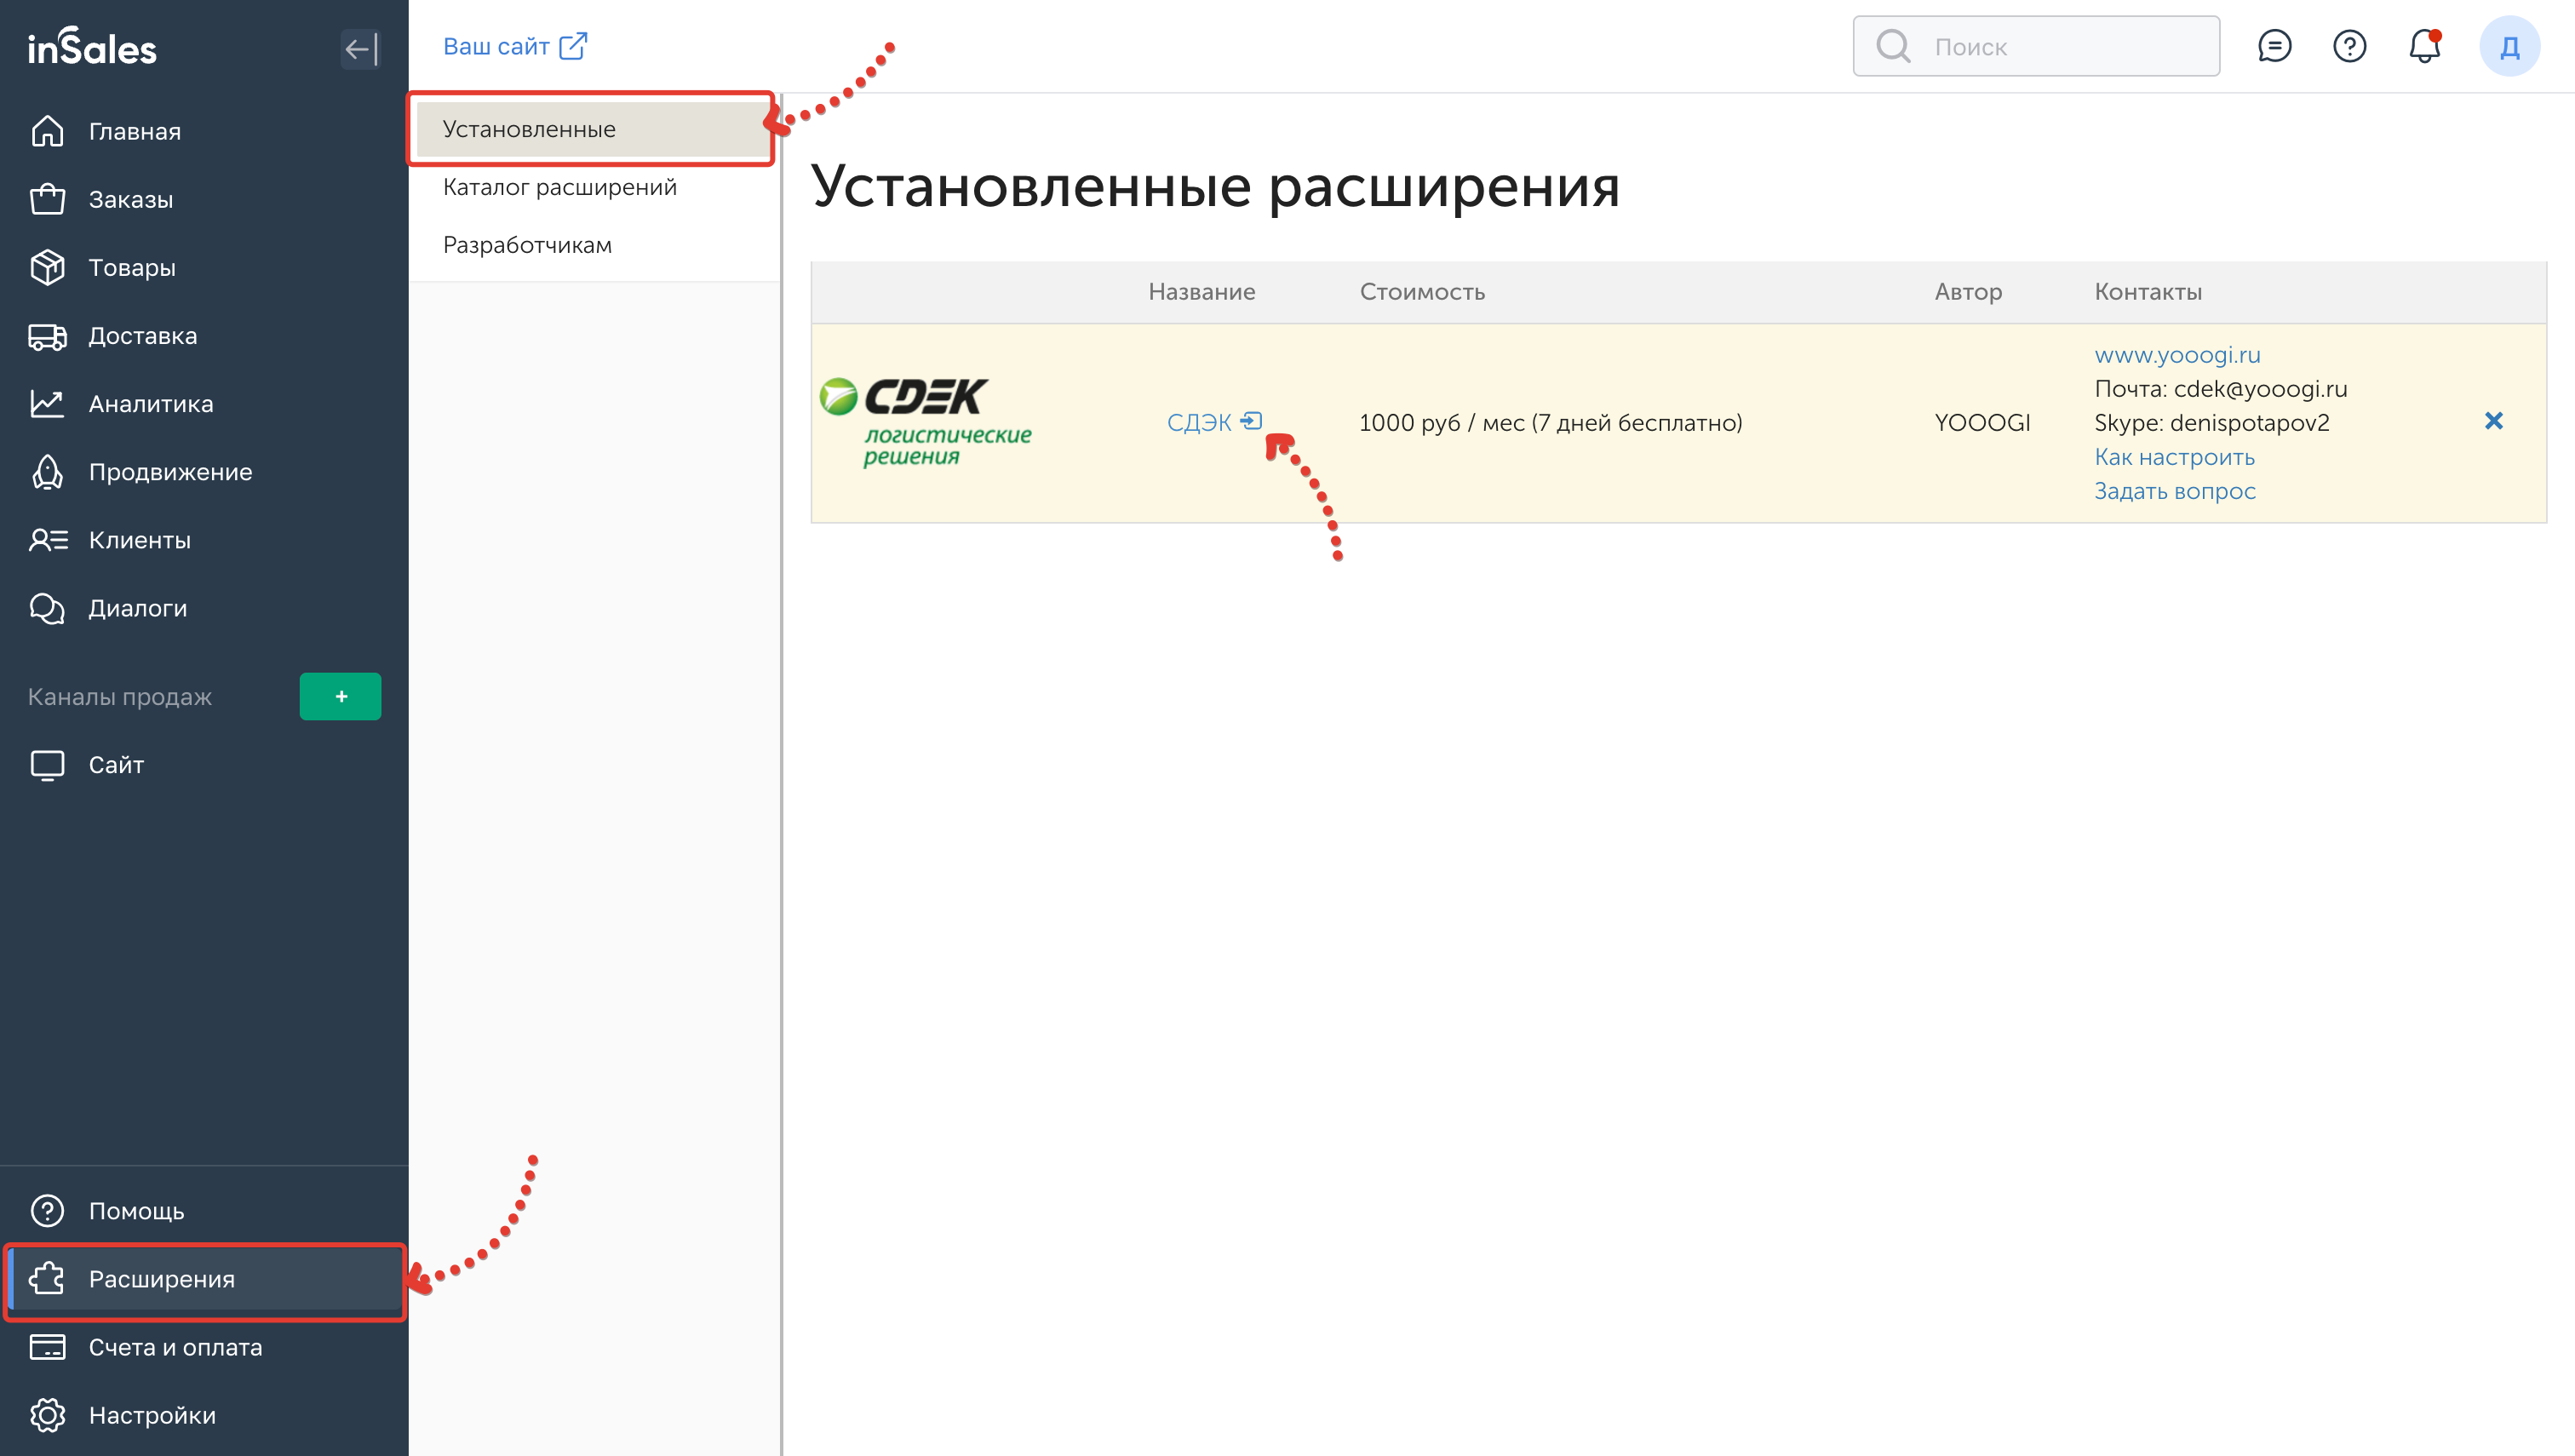This screenshot has width=2575, height=1456.
Task: Collapse the sidebar with arrow icon
Action: pyautogui.click(x=360, y=48)
